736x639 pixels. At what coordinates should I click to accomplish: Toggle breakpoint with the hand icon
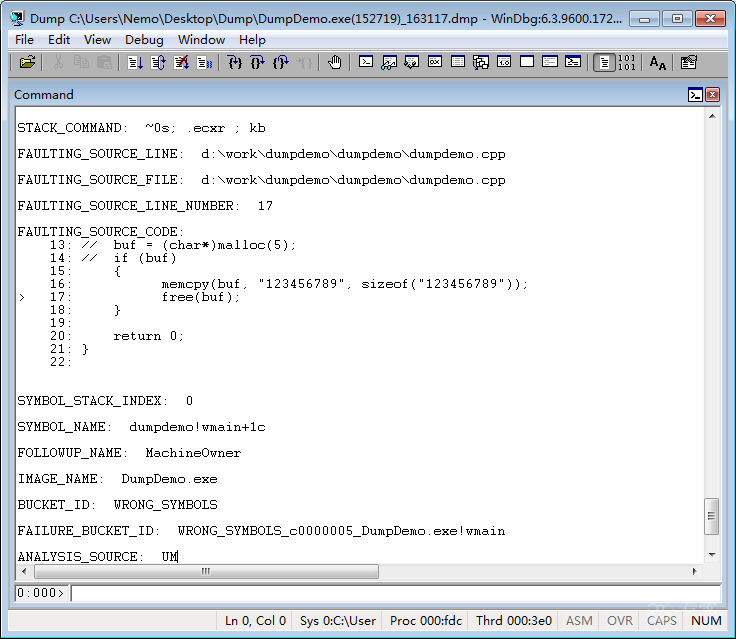tap(335, 62)
